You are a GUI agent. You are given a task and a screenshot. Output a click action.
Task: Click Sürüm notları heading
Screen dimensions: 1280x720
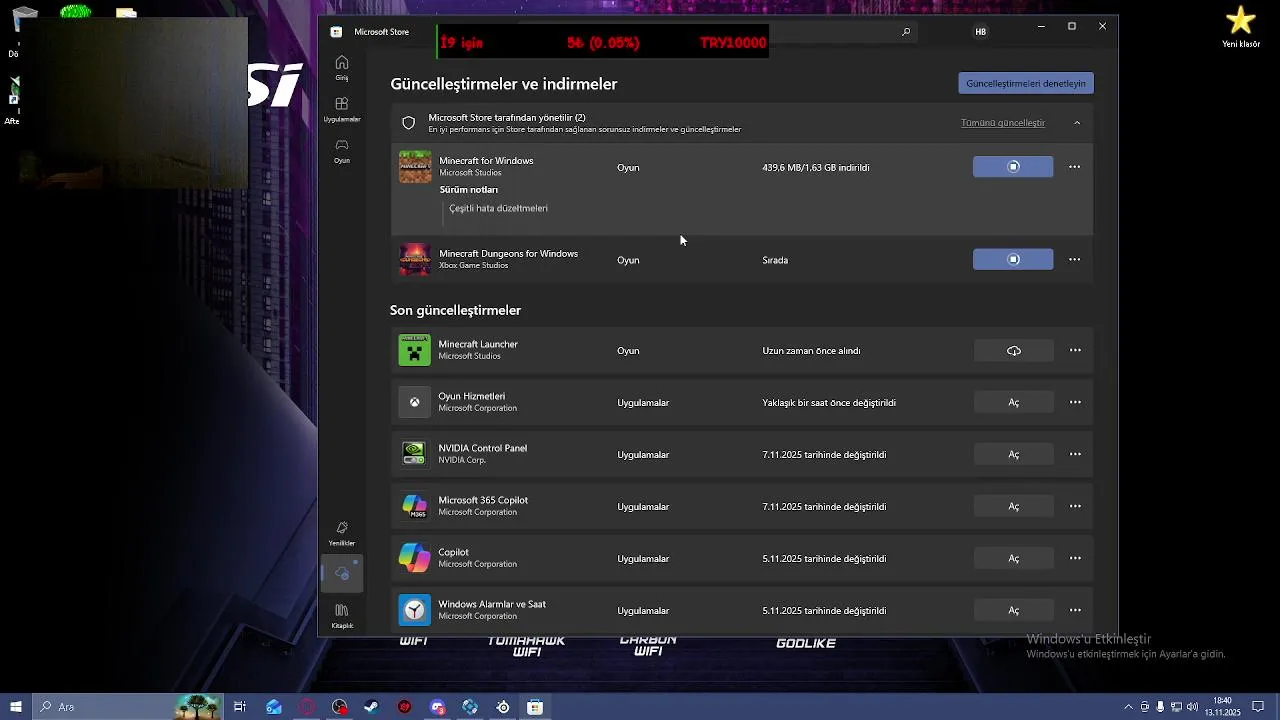pos(468,190)
